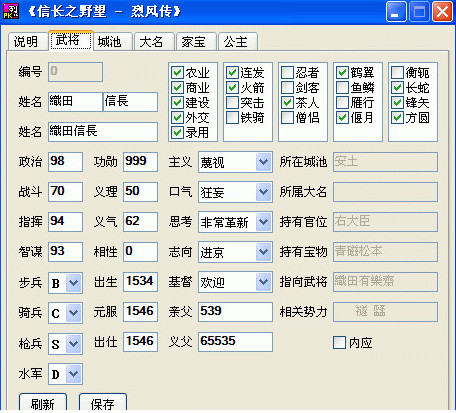This screenshot has width=456, height=413.
Task: Toggle the 建设 checkbox
Action: click(177, 102)
